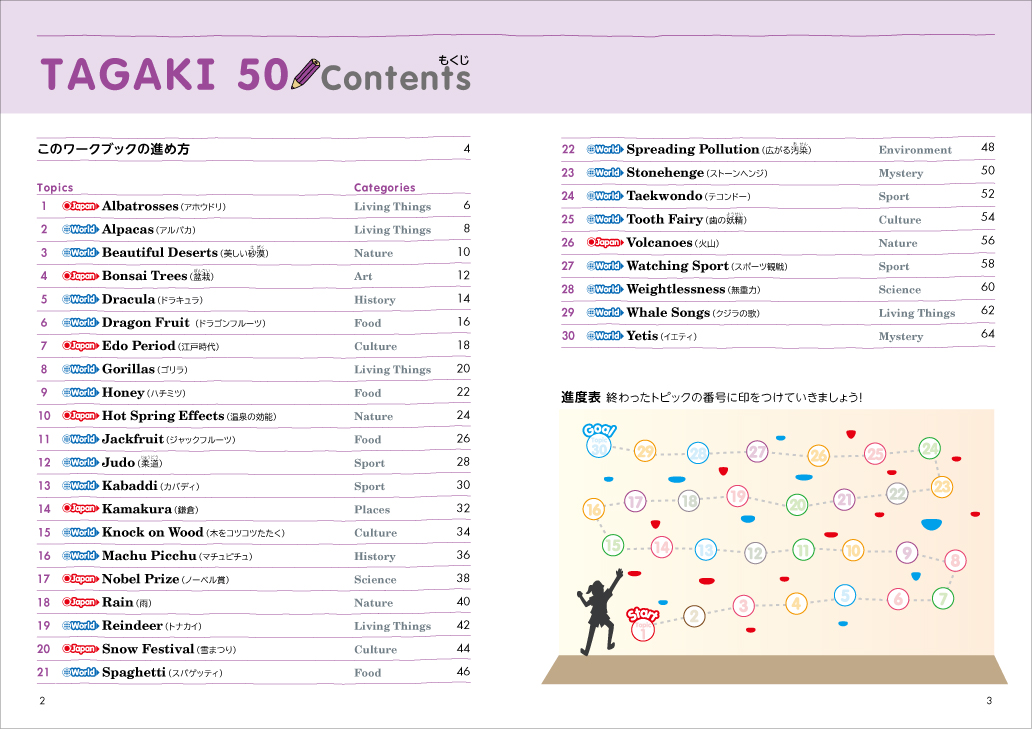Click 'Mystery' category in Stonehenge row

pyautogui.click(x=901, y=174)
